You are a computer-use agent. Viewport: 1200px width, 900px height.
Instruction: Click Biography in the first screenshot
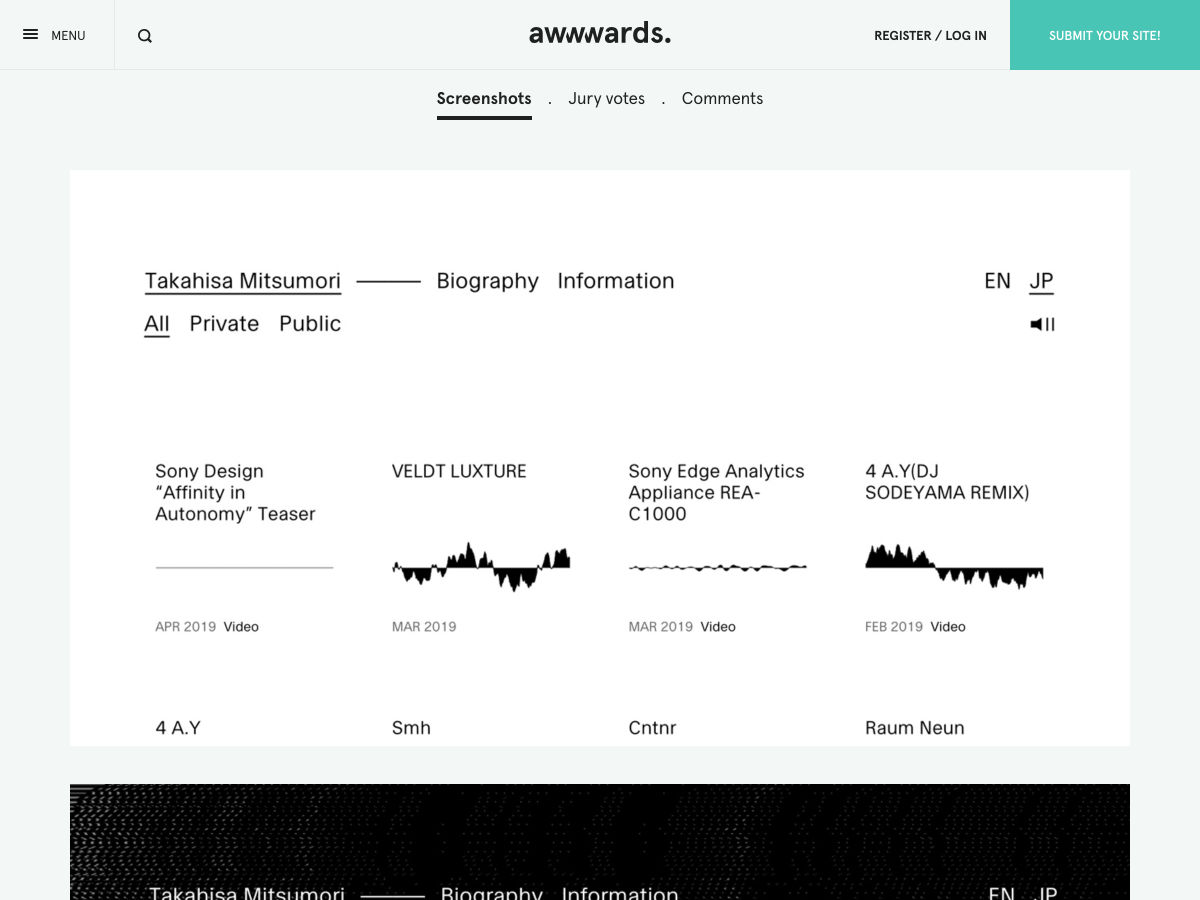488,282
